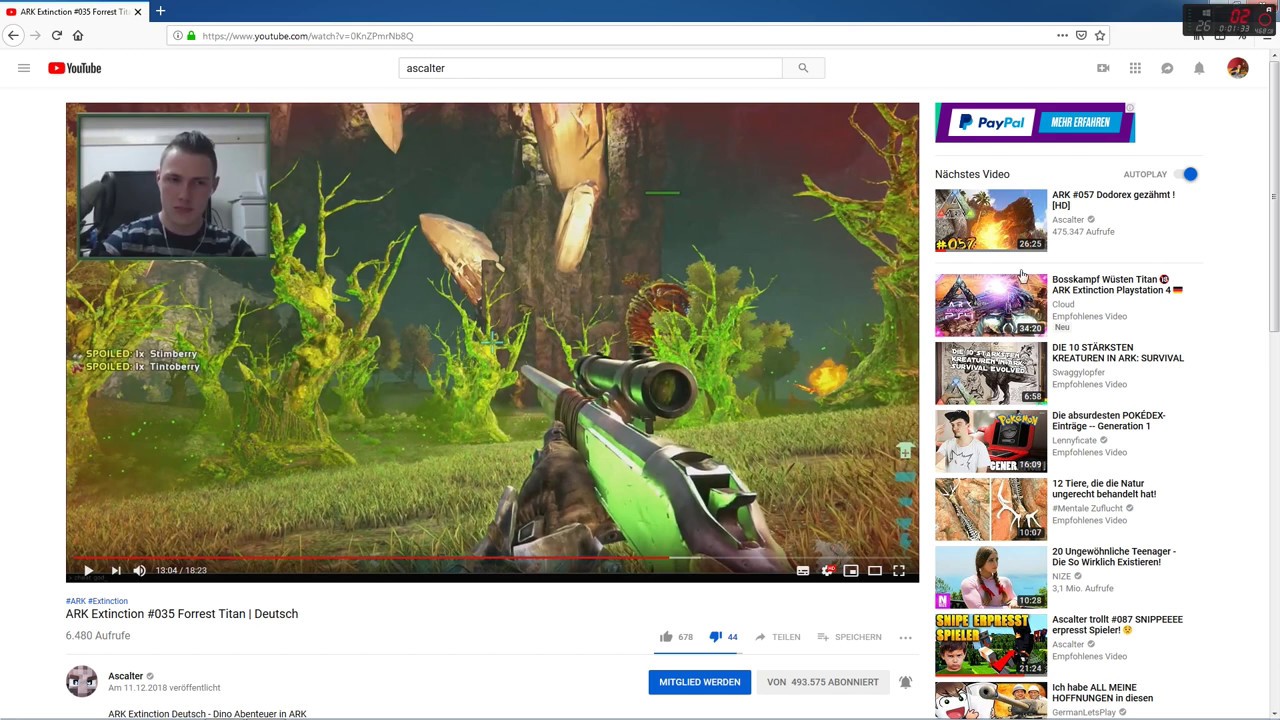Open title 'Ascalter trollt #087 SNIPPEEEE'

(1117, 625)
